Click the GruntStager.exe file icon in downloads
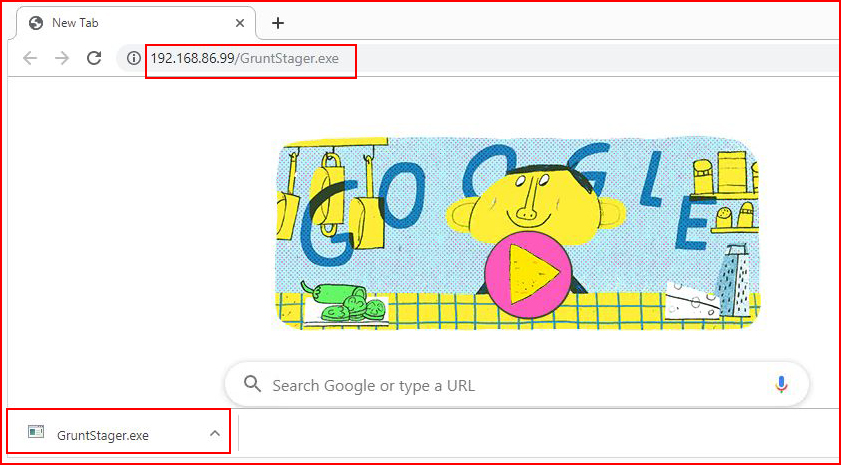 (x=36, y=431)
